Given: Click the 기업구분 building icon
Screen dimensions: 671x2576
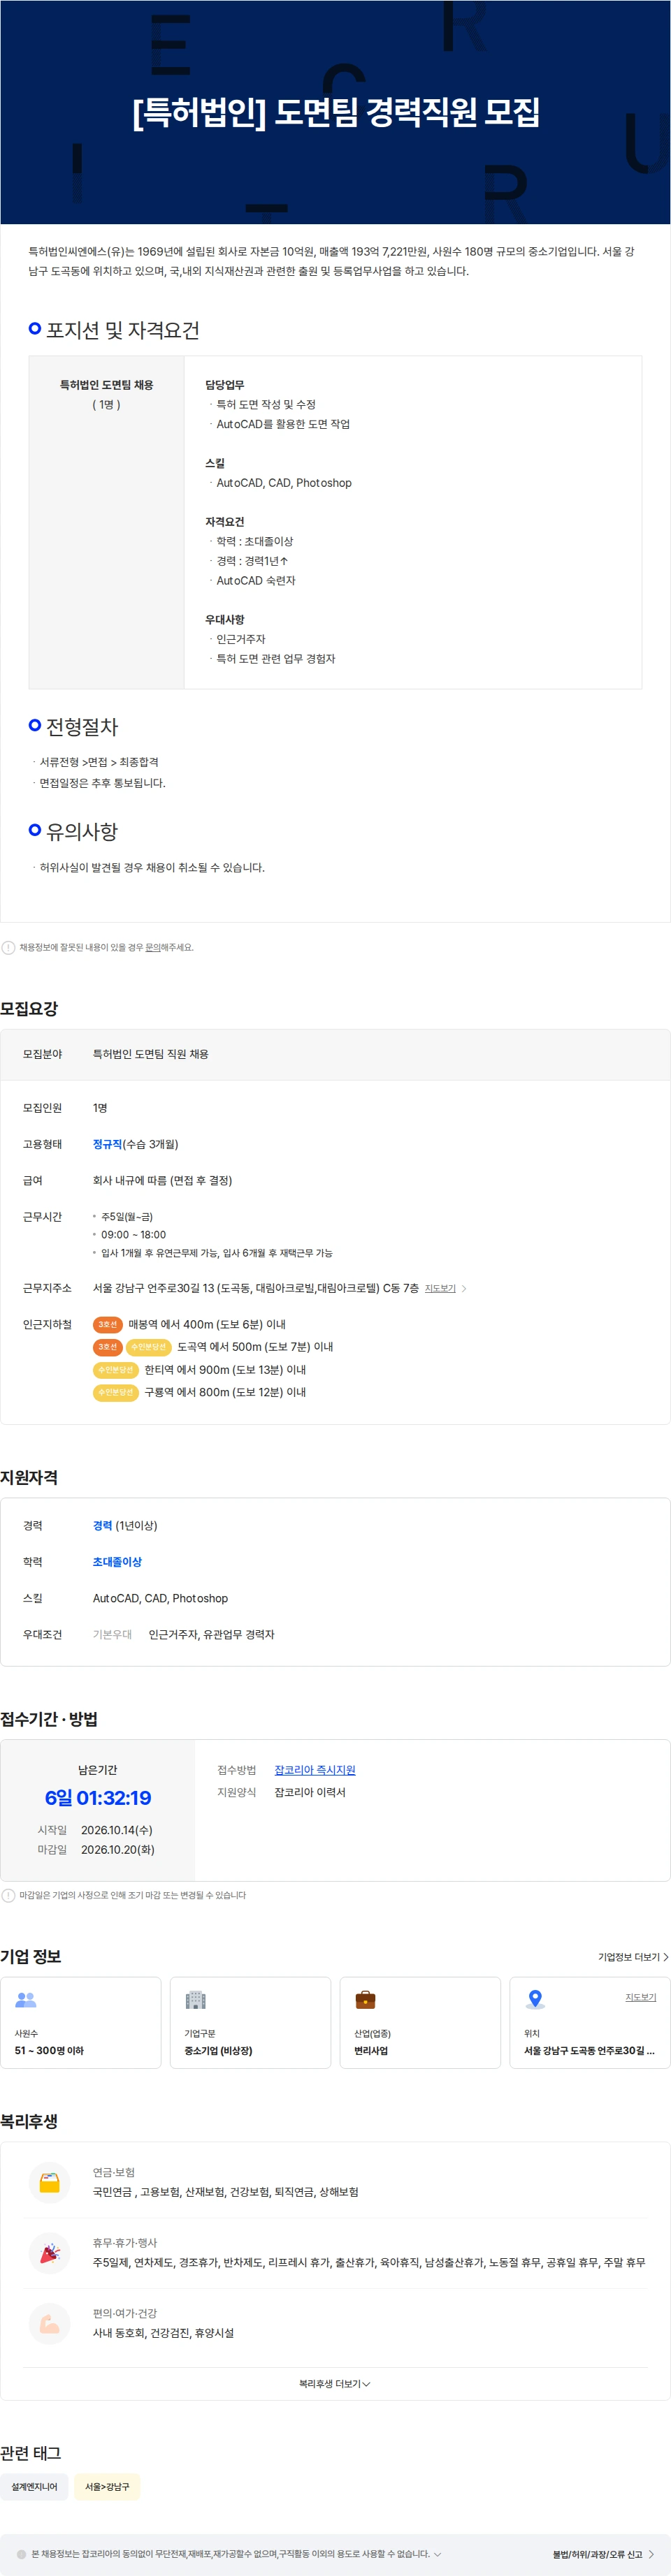Looking at the screenshot, I should click(x=196, y=2000).
